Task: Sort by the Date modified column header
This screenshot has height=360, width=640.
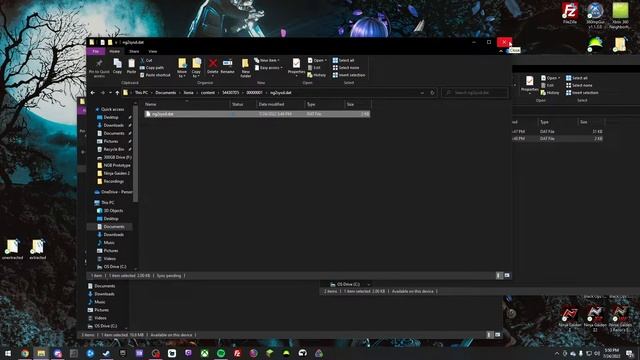Action: [280, 104]
